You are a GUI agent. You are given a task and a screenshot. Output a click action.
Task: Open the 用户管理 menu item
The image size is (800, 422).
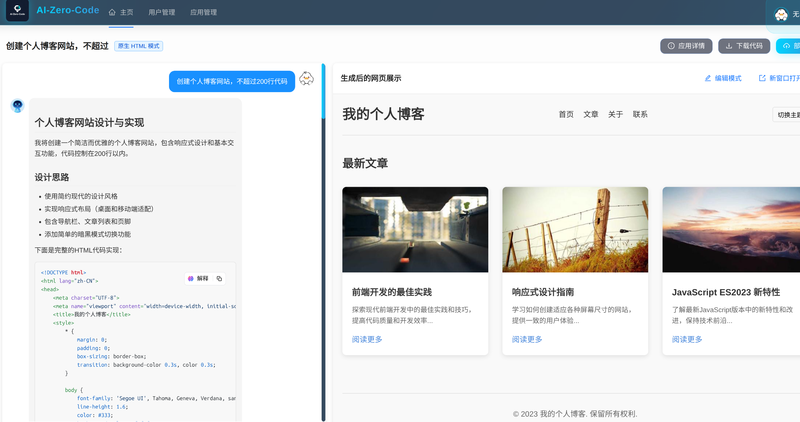162,12
